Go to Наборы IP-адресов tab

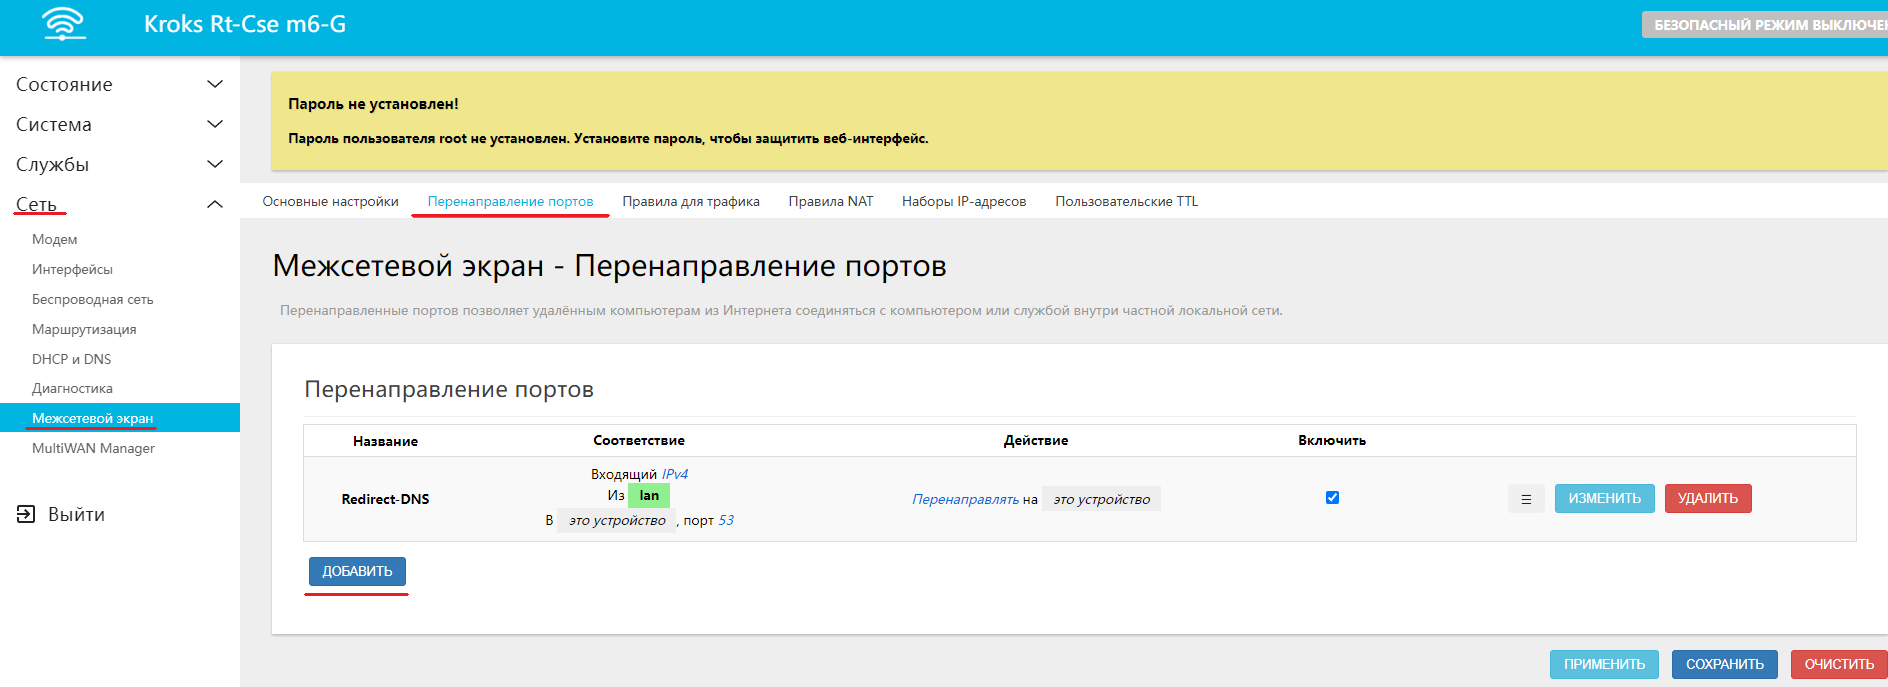pos(964,201)
